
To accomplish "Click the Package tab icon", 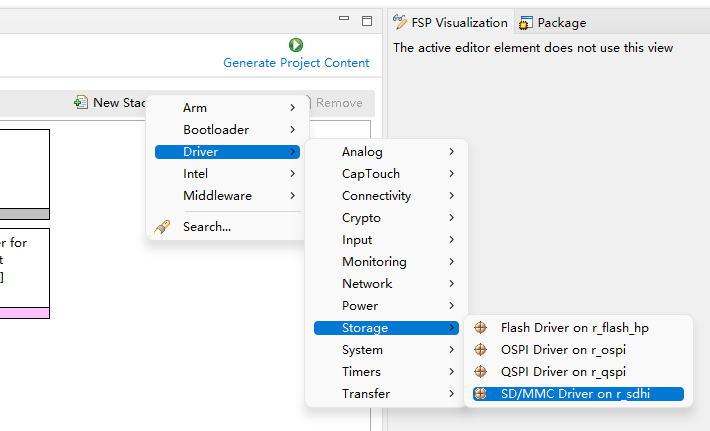I will [525, 23].
